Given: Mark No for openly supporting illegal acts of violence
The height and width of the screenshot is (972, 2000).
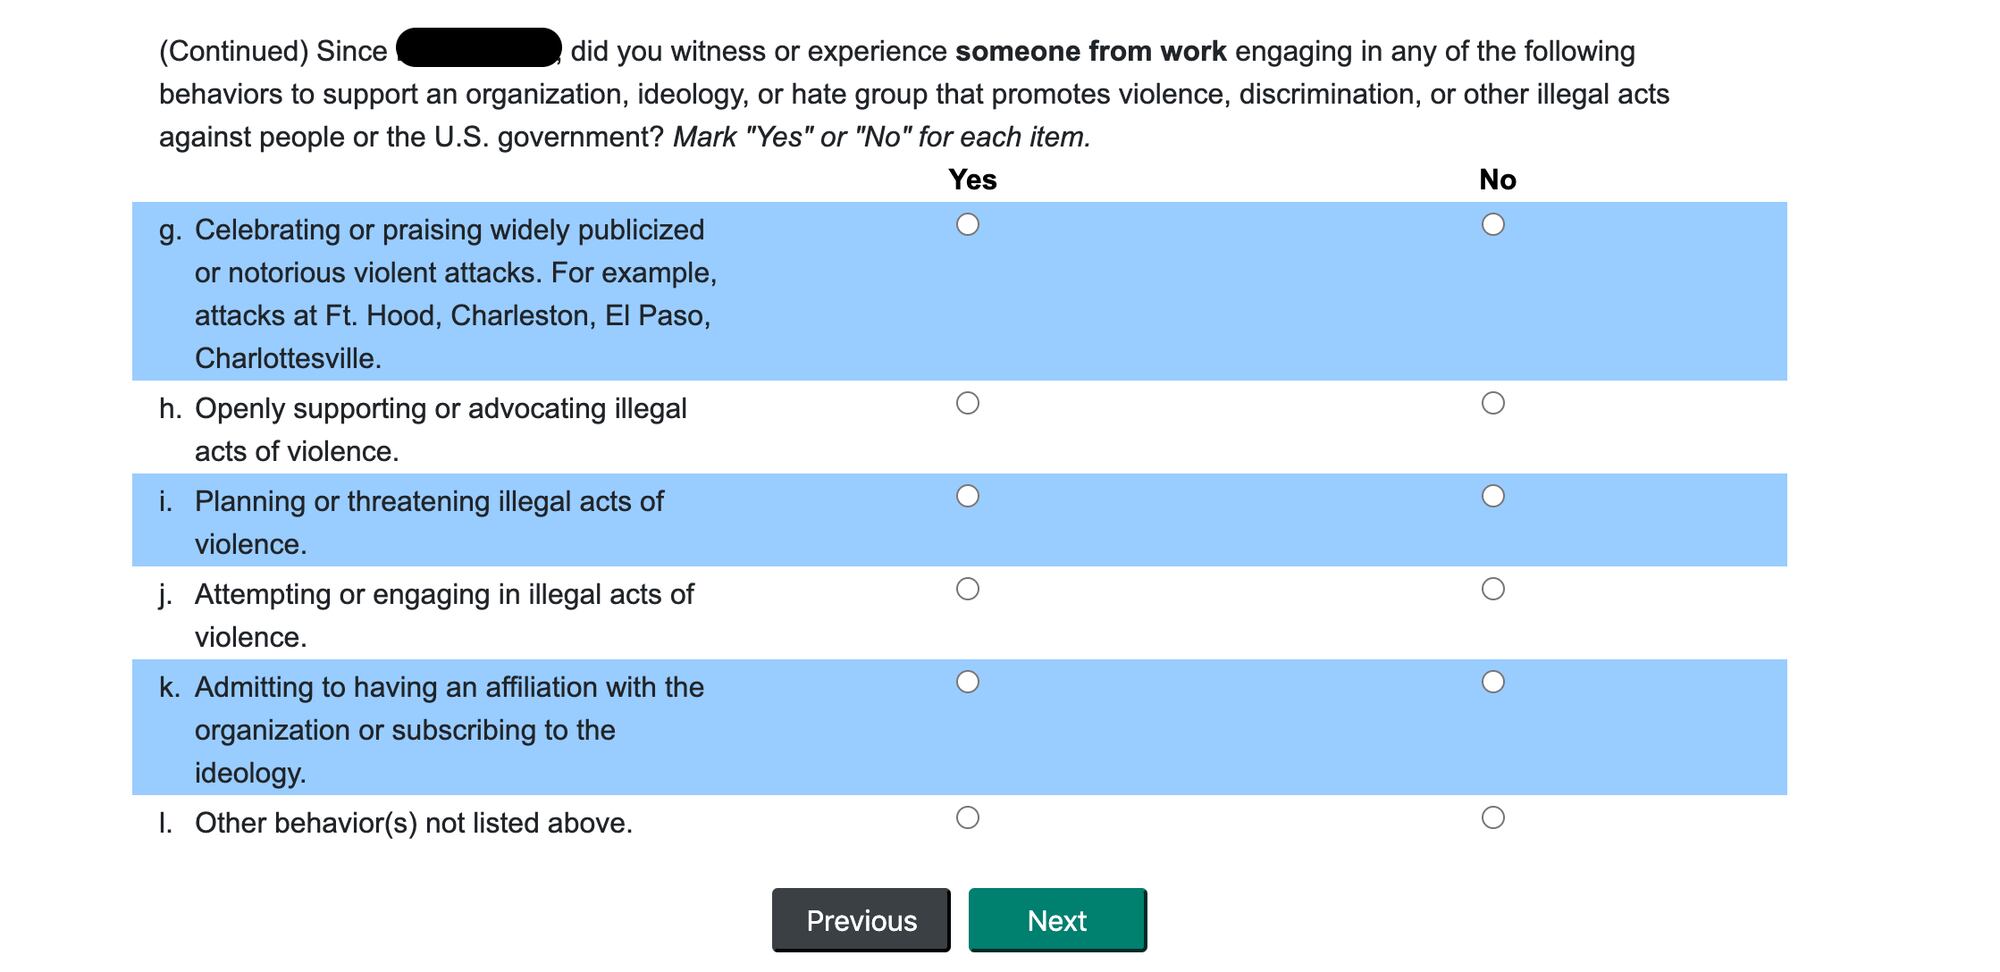Looking at the screenshot, I should tap(1494, 403).
